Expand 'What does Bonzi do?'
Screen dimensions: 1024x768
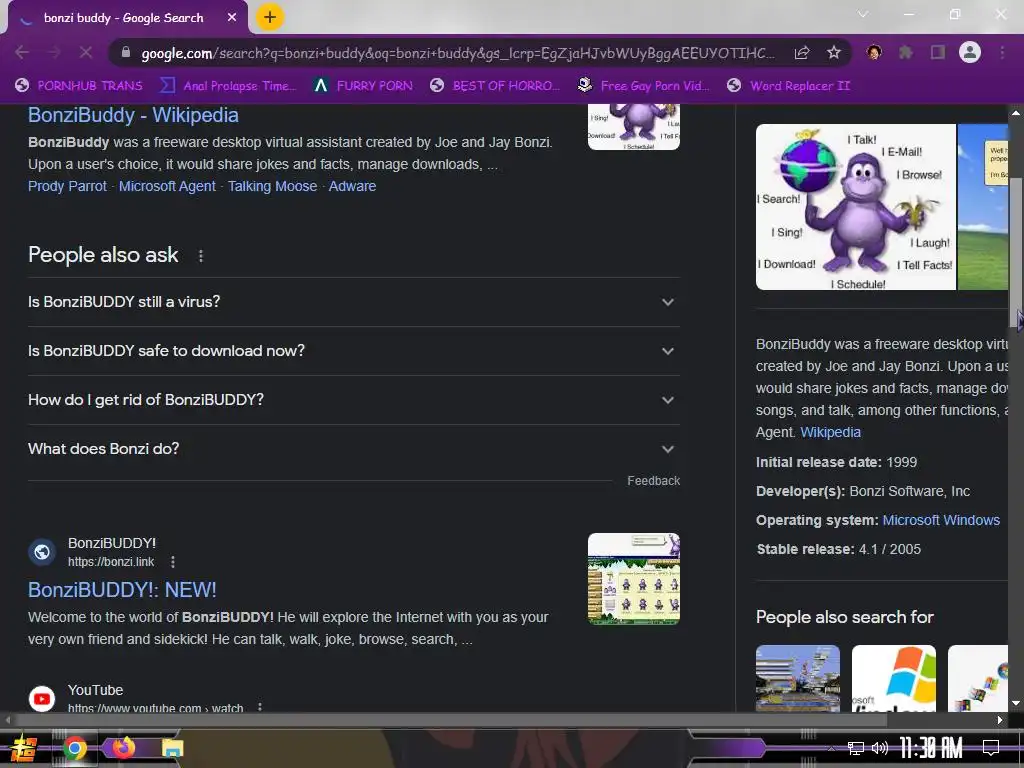pos(354,449)
